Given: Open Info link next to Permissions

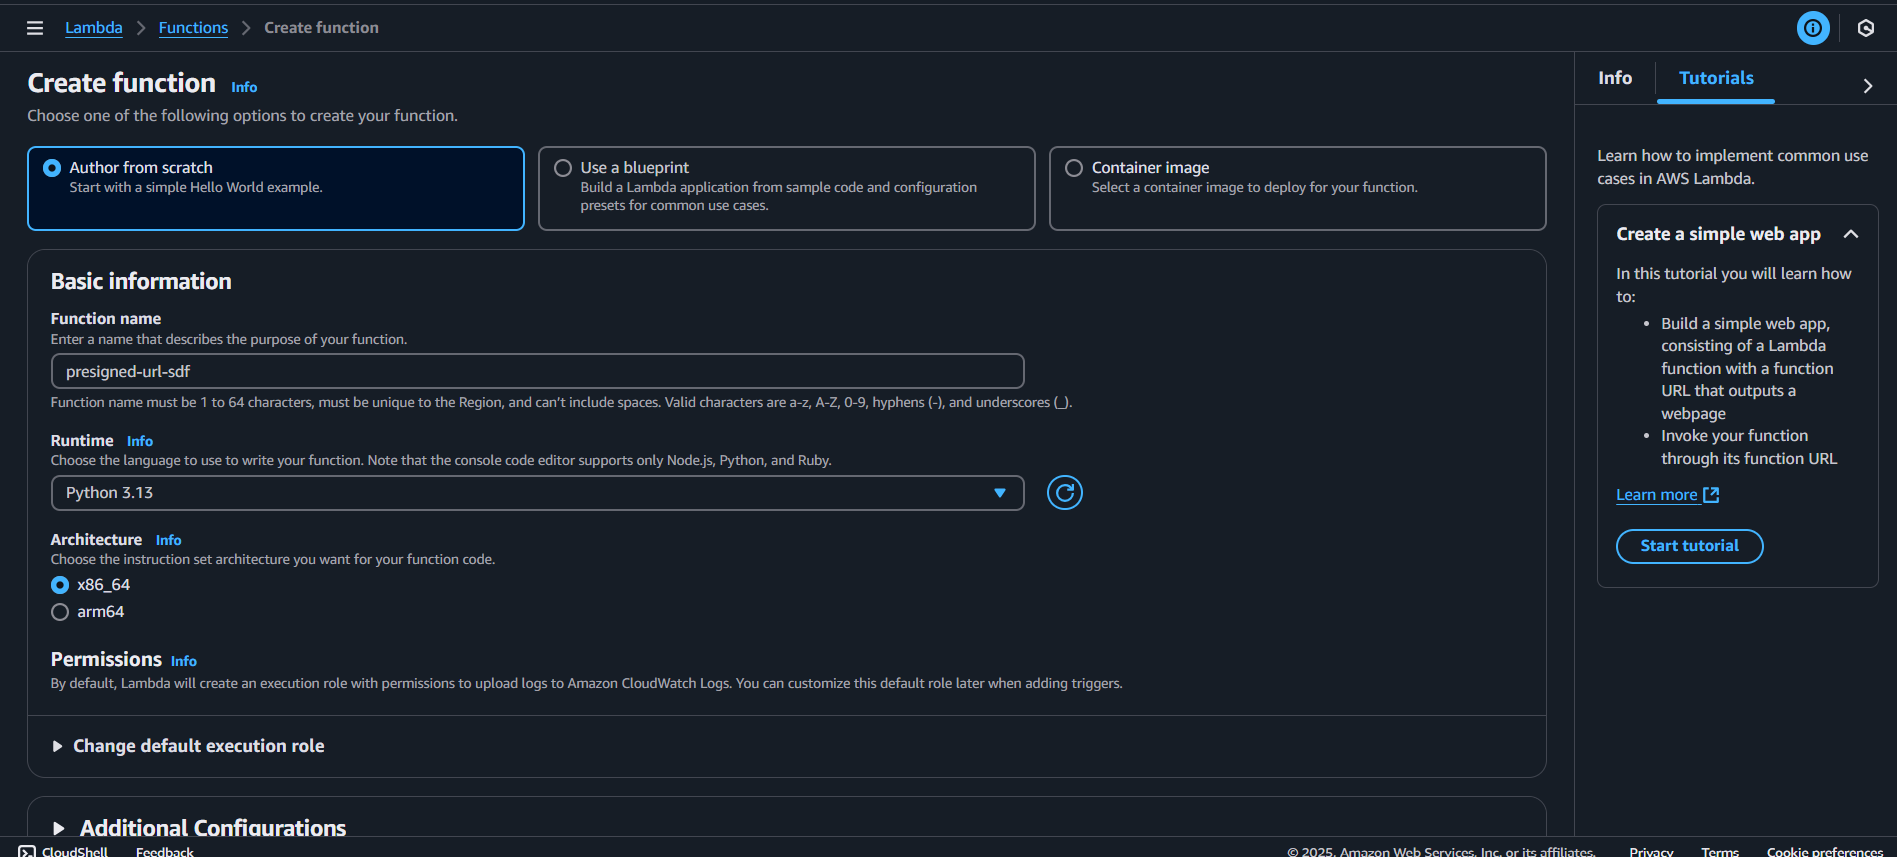Looking at the screenshot, I should pos(184,661).
